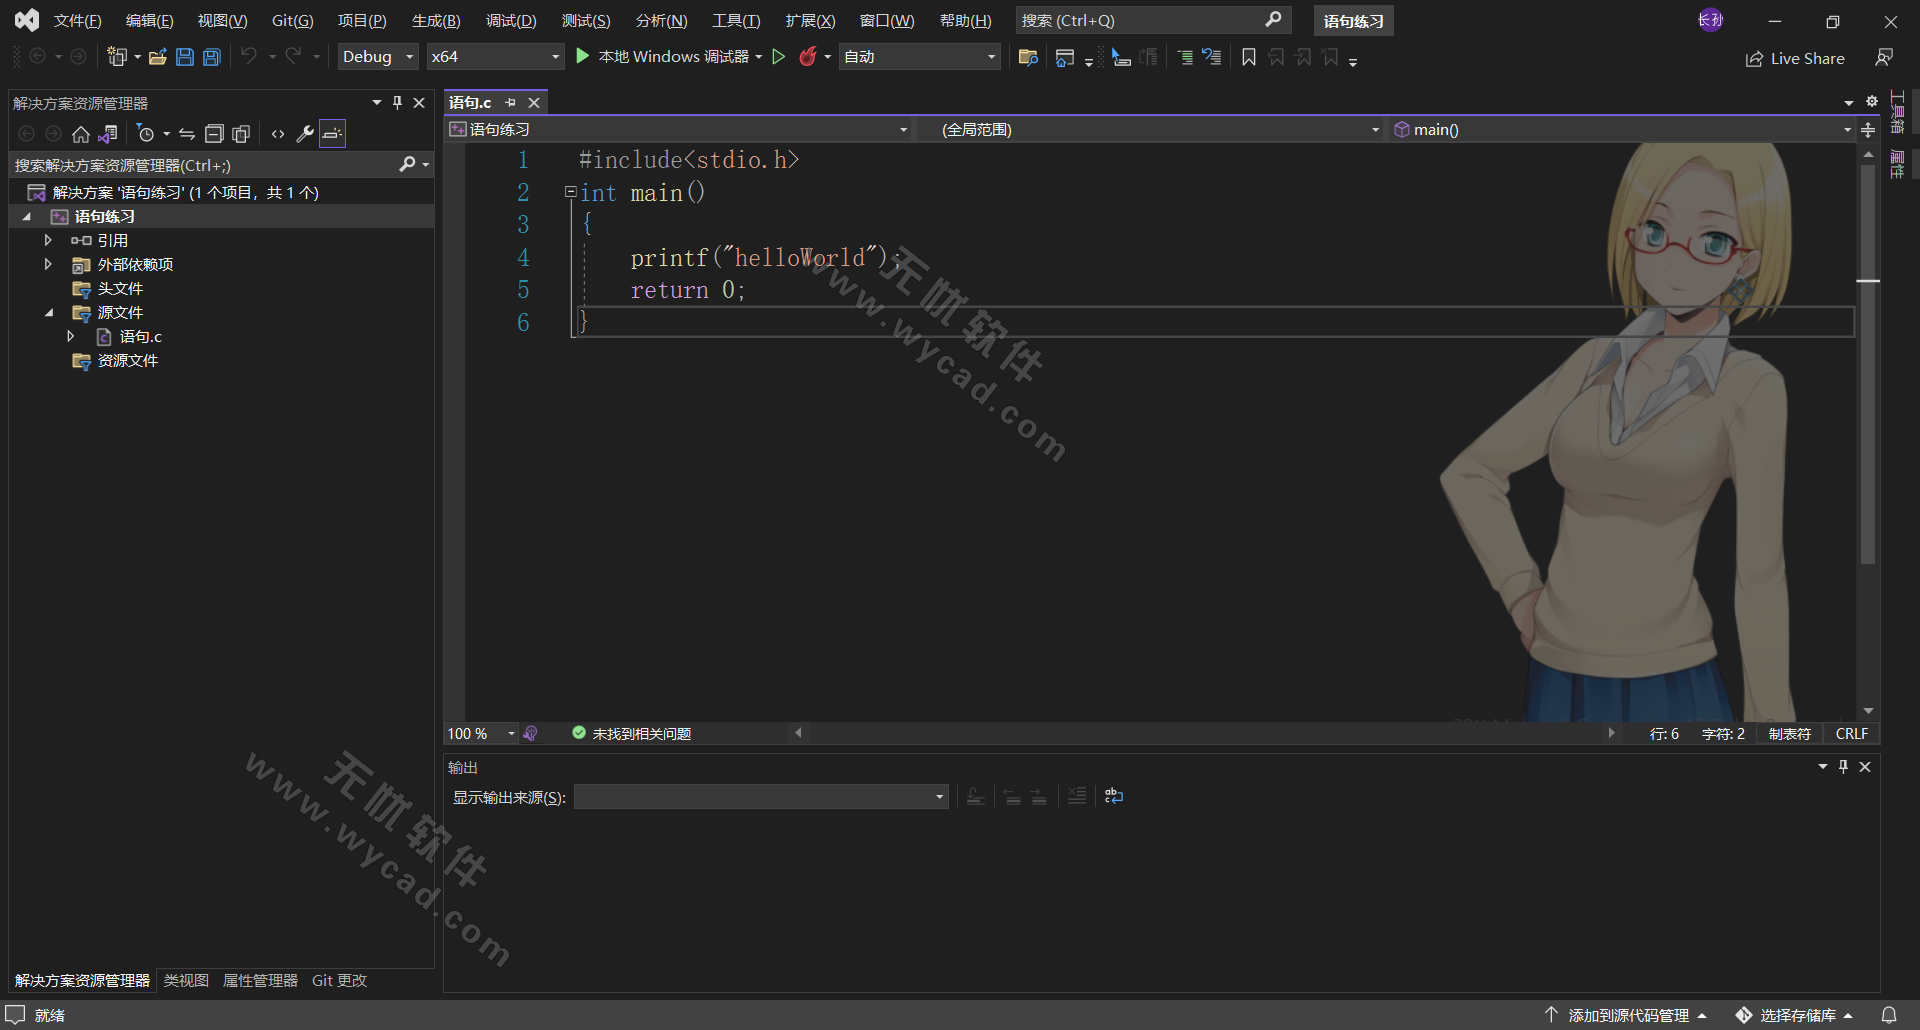Image resolution: width=1920 pixels, height=1030 pixels.
Task: Open the Git(G) menu
Action: point(292,20)
